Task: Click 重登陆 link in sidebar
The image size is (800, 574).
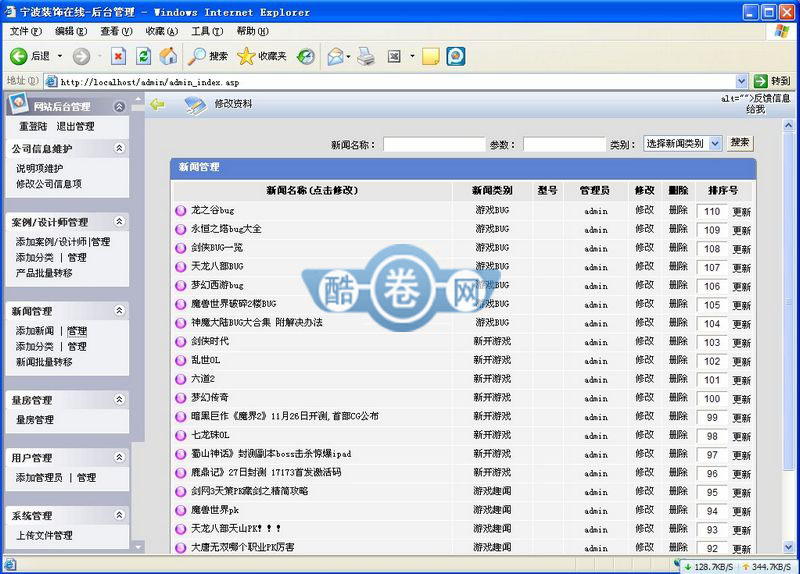Action: tap(33, 127)
